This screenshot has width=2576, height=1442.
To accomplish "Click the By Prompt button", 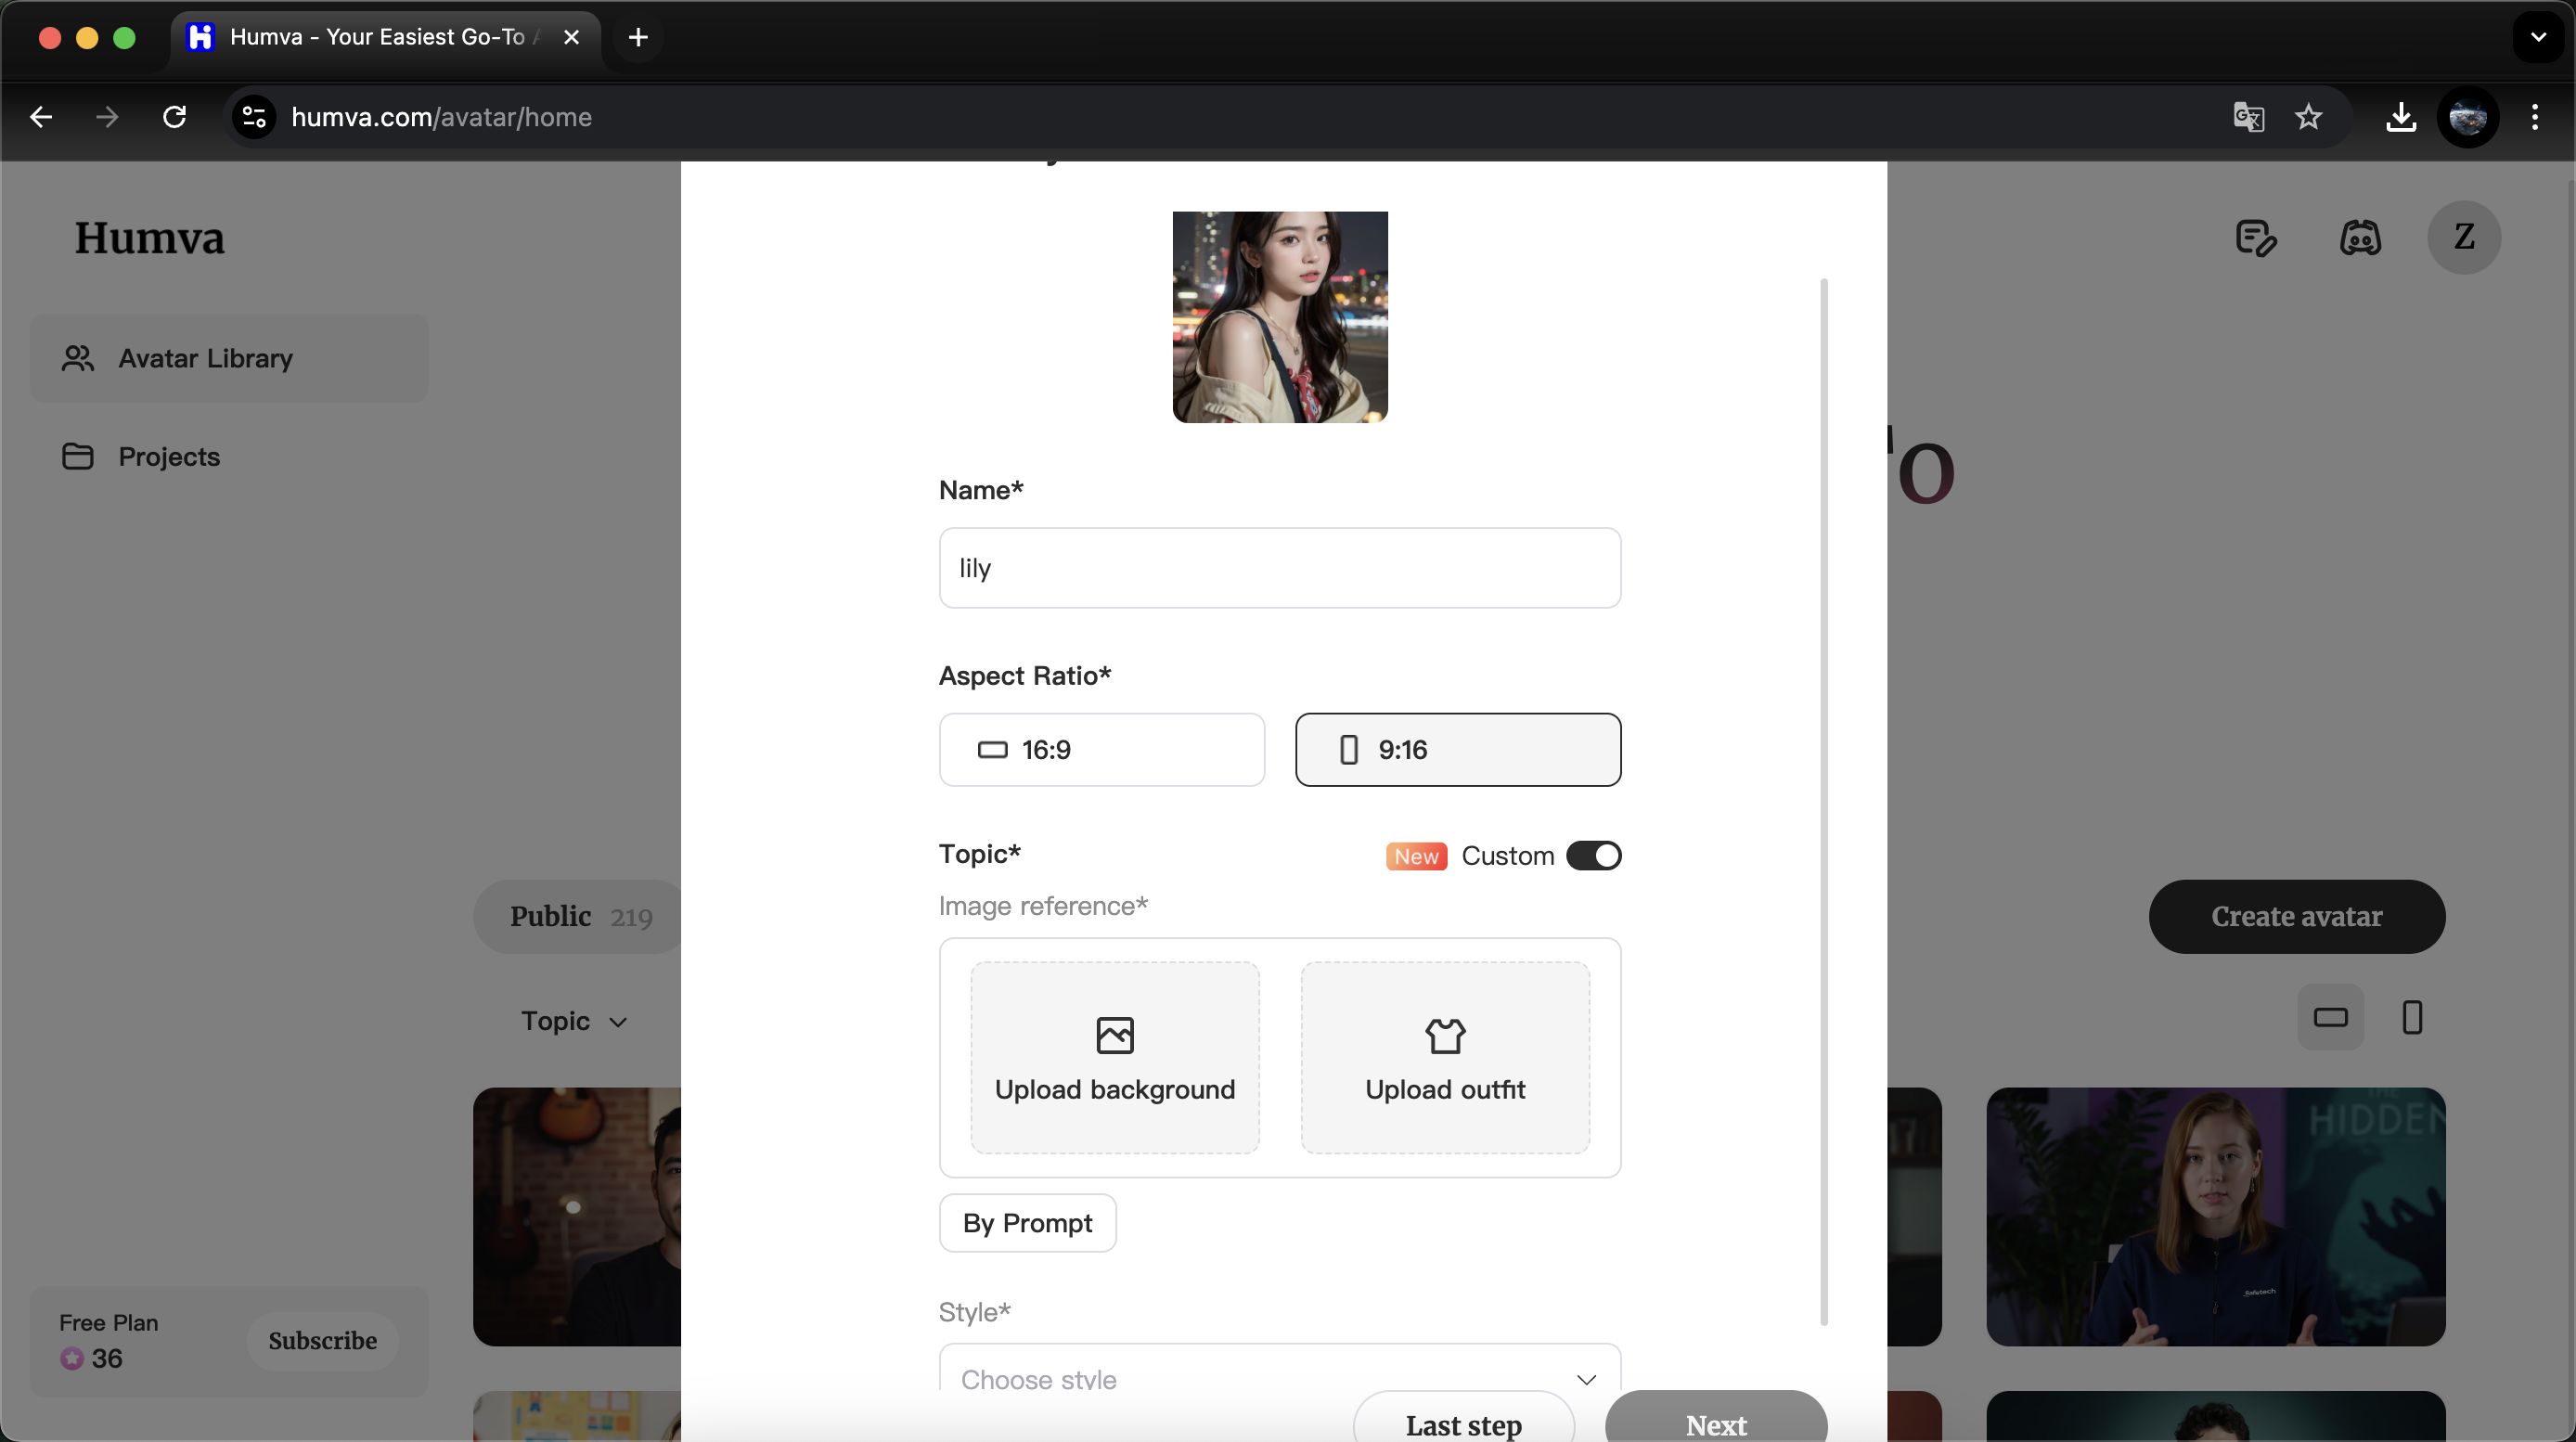I will [1027, 1223].
